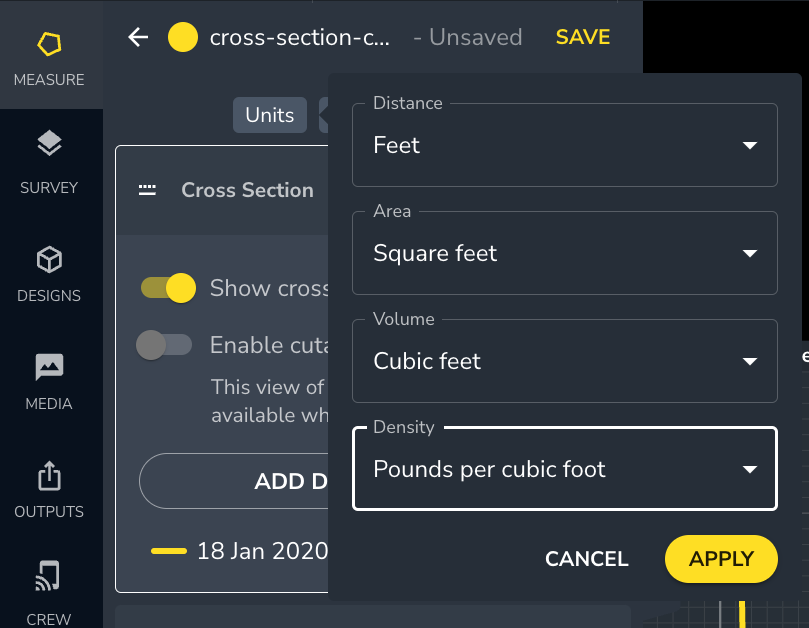The height and width of the screenshot is (628, 809).
Task: Go to the Designs cube icon
Action: [x=49, y=261]
